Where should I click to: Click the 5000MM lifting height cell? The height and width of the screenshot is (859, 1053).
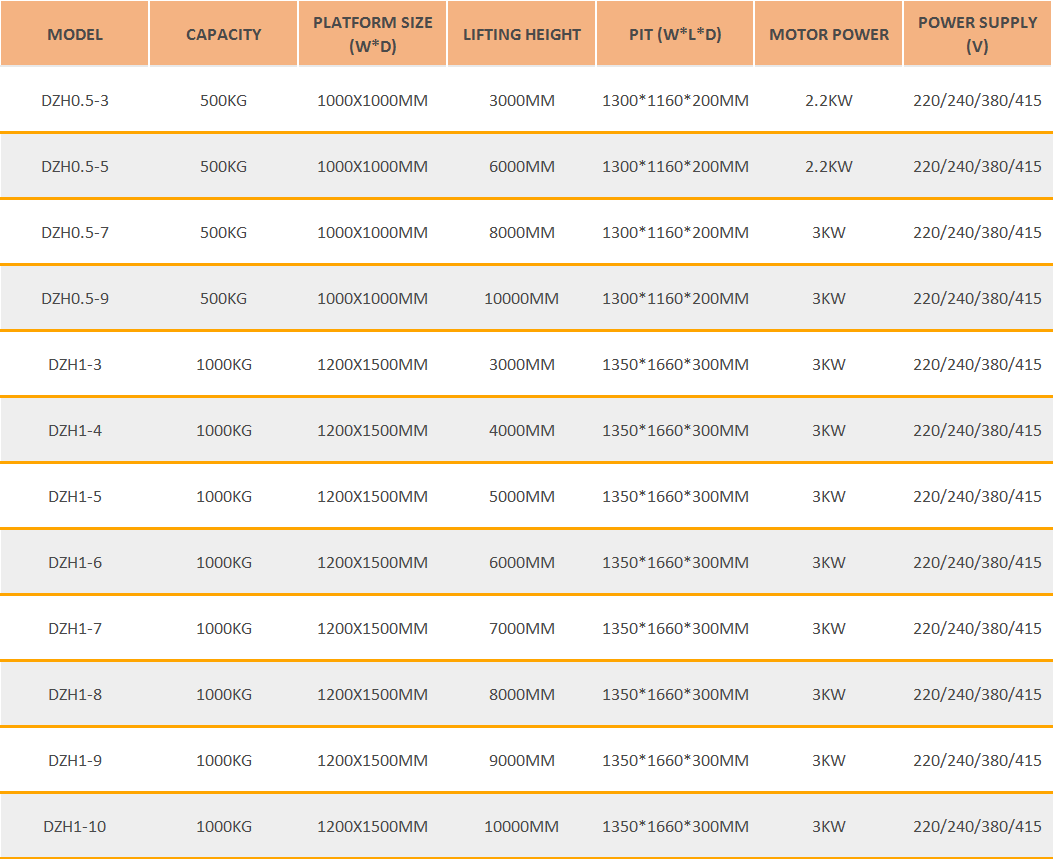(521, 496)
